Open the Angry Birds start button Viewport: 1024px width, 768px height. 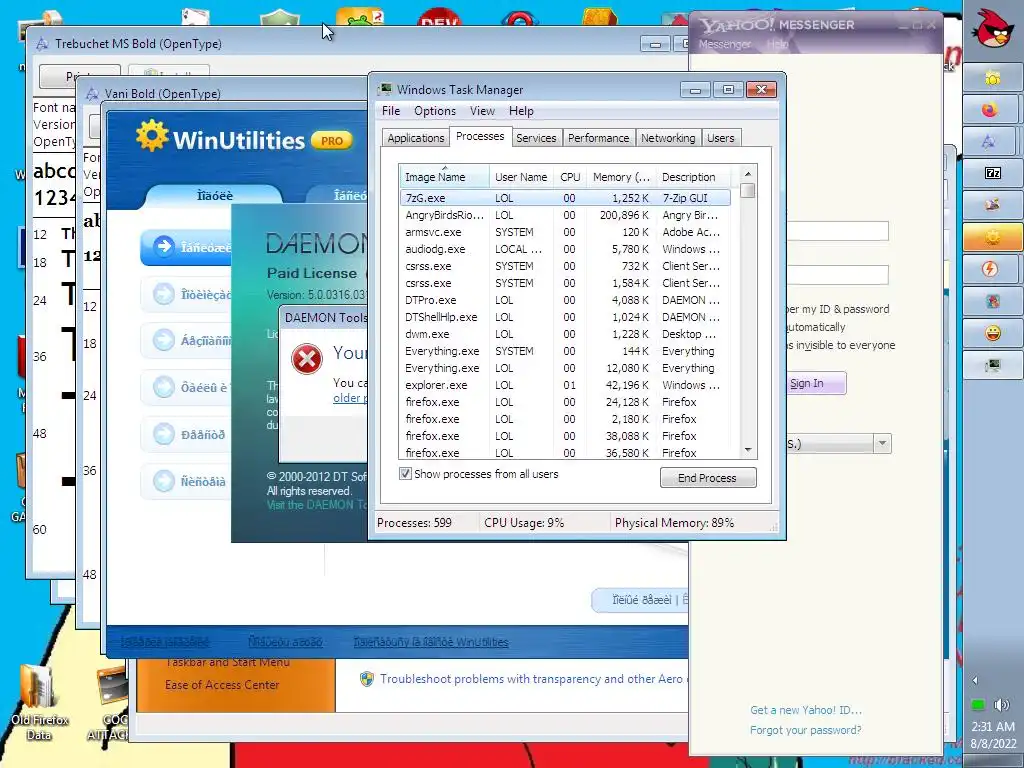pos(993,29)
